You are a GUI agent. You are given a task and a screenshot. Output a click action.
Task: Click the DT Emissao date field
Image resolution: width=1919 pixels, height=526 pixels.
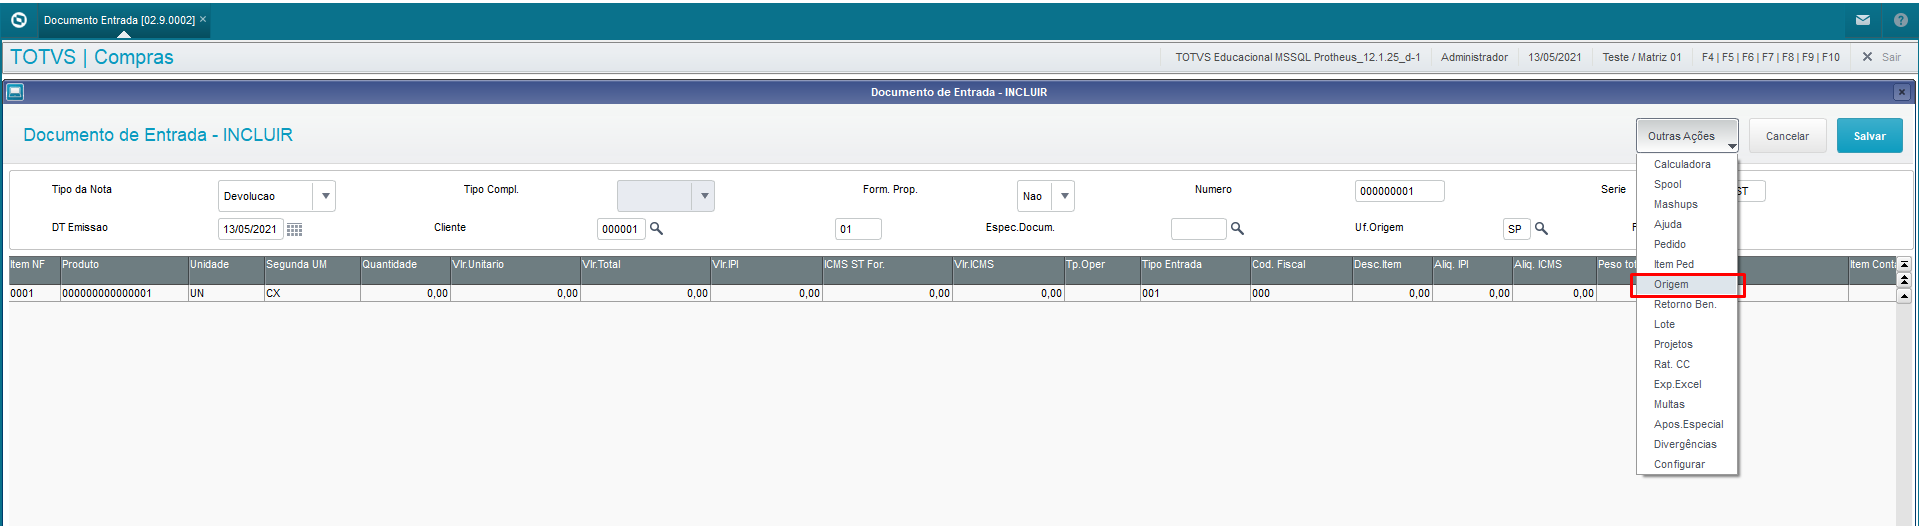(x=250, y=229)
